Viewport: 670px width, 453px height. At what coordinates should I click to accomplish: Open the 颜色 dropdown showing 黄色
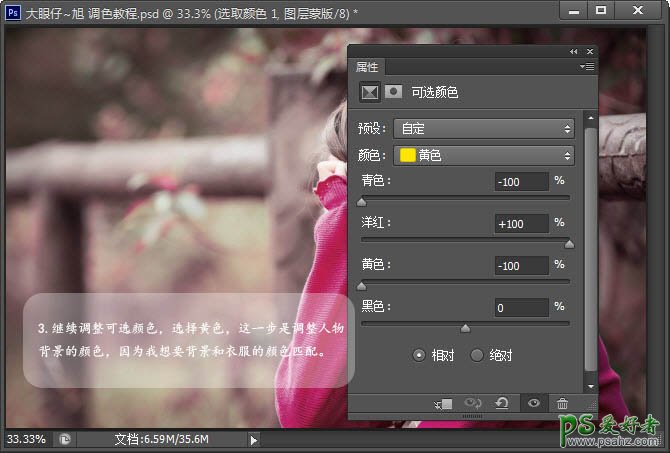tap(484, 155)
